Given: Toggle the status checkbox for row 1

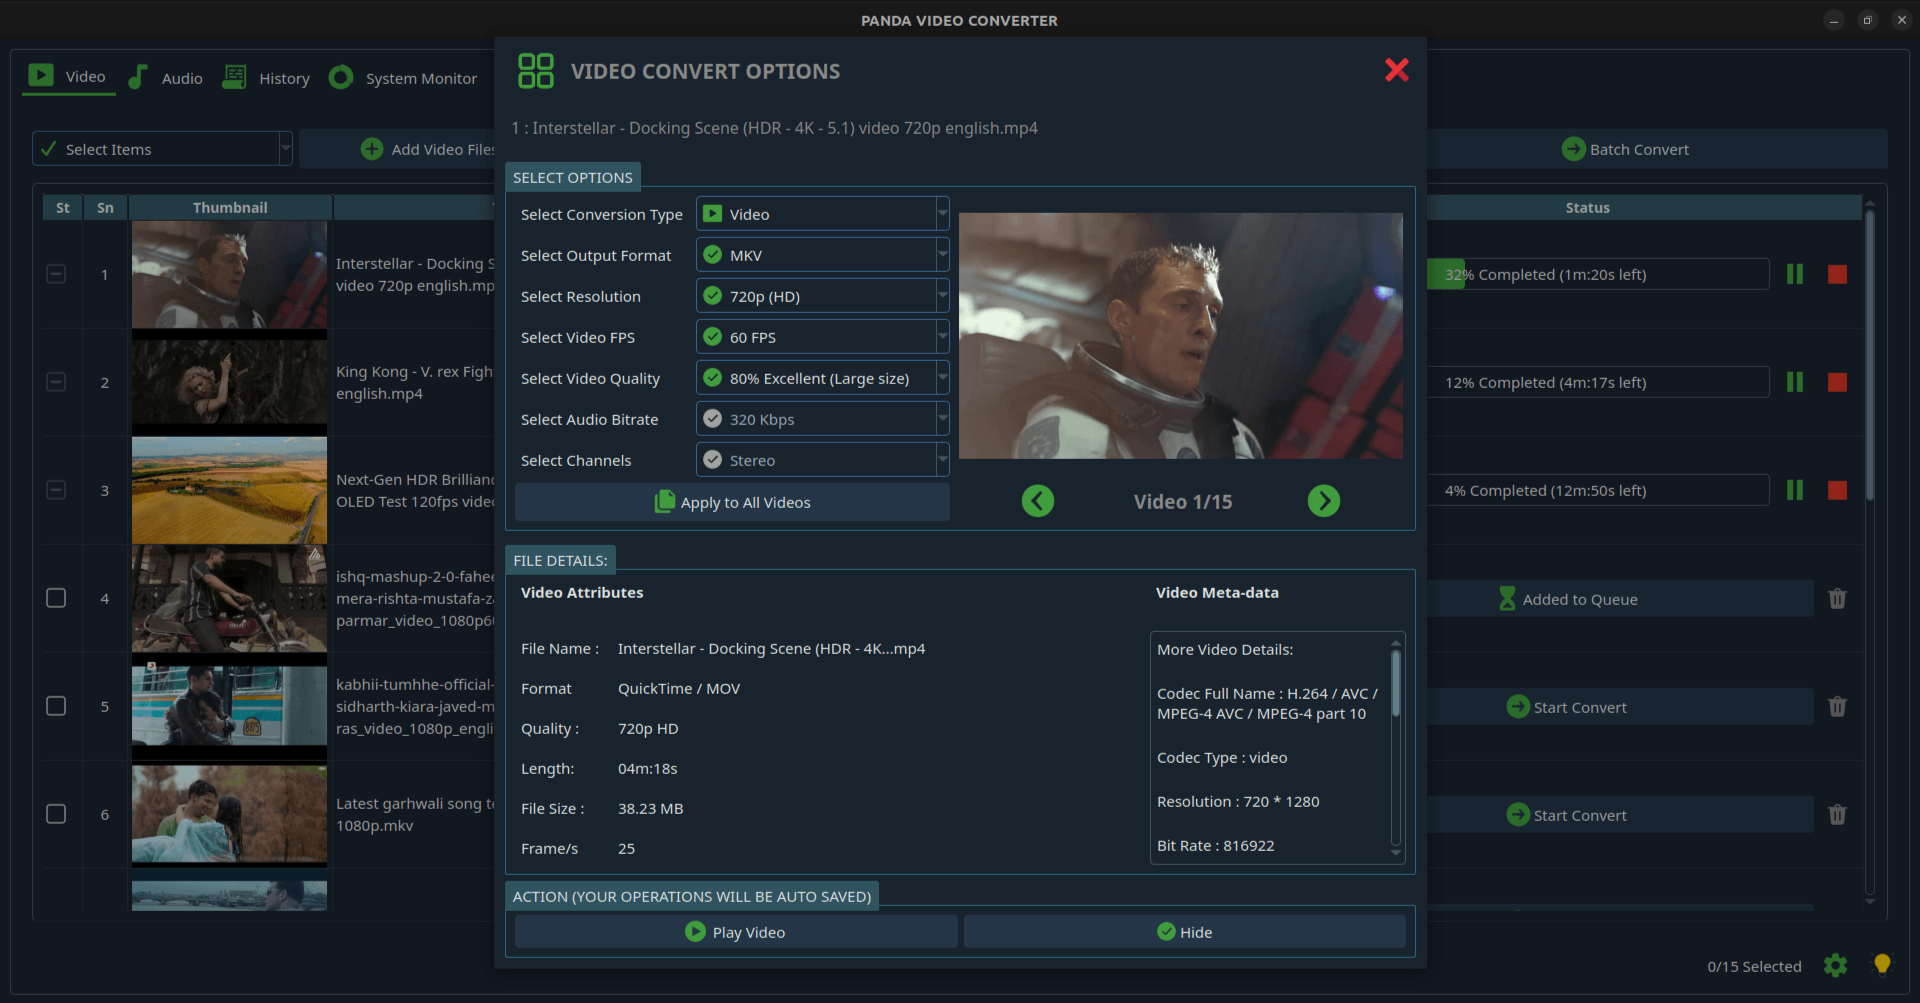Looking at the screenshot, I should (56, 274).
